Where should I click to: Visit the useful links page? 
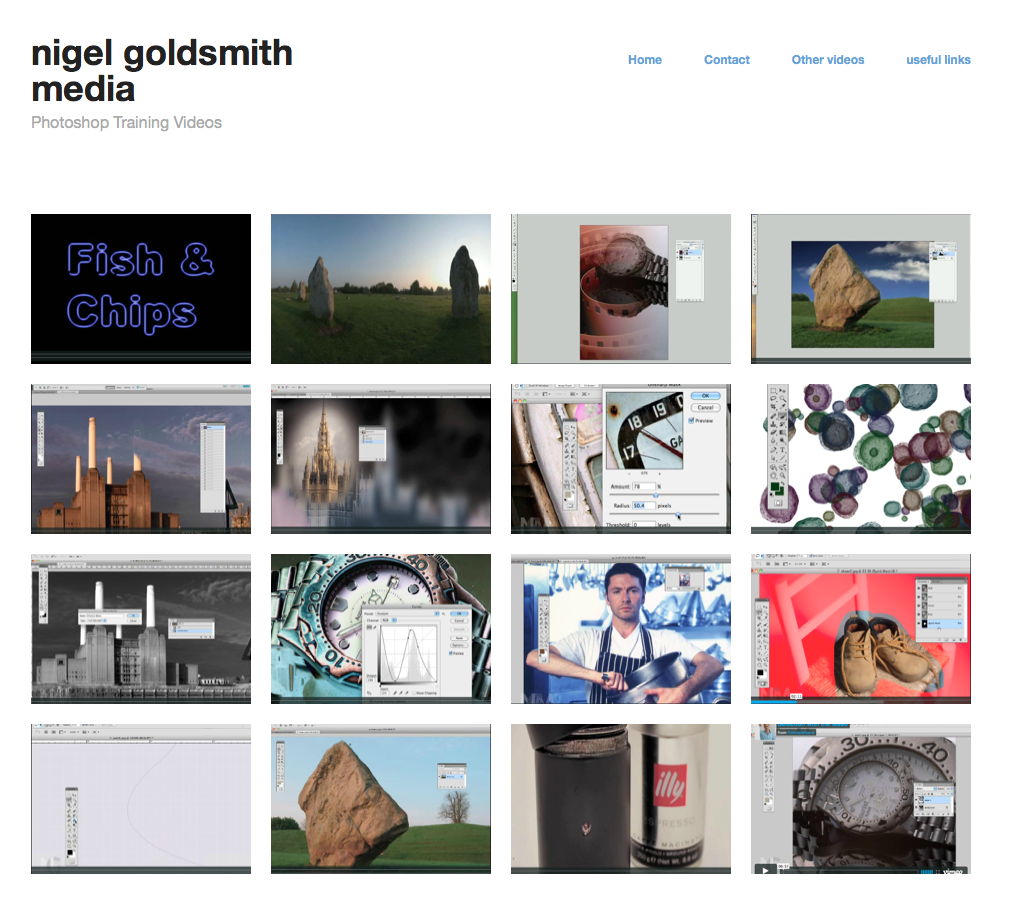coord(938,59)
